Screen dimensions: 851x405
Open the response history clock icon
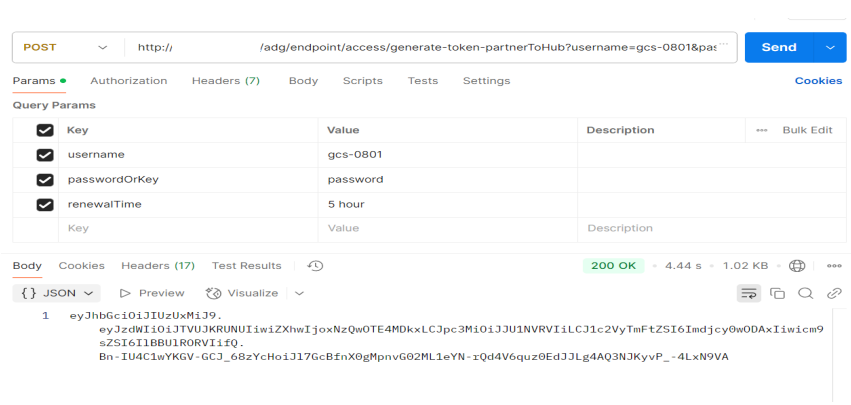[x=315, y=266]
